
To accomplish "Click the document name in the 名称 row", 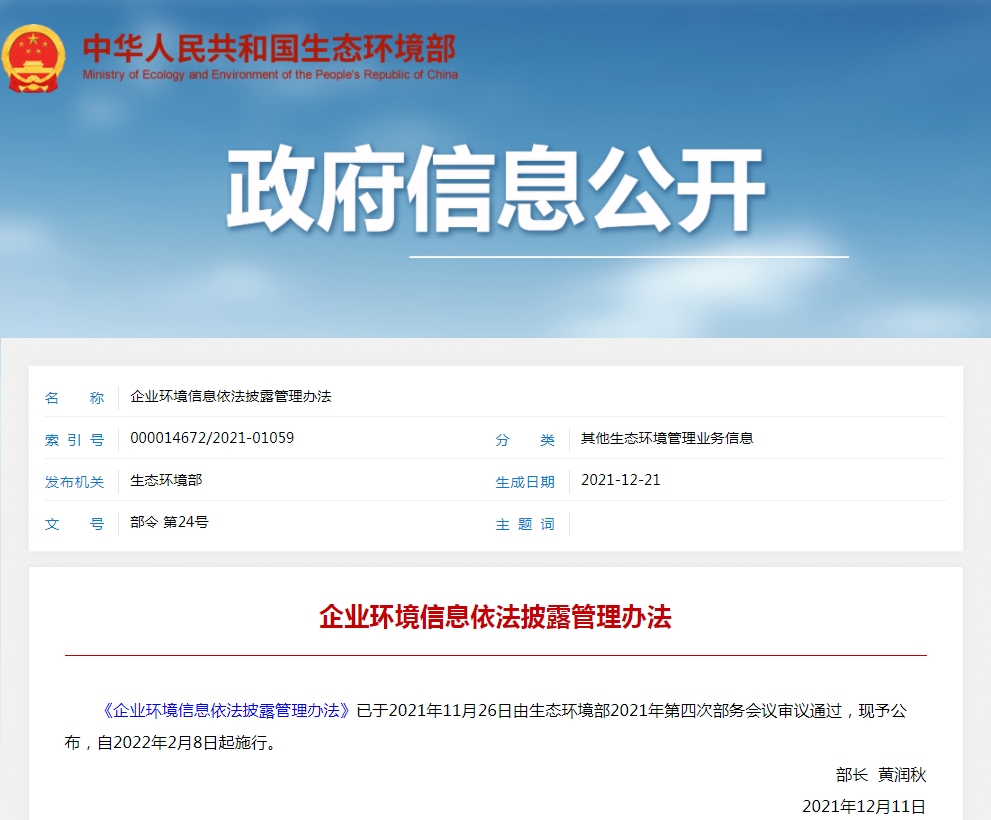I will click(231, 397).
